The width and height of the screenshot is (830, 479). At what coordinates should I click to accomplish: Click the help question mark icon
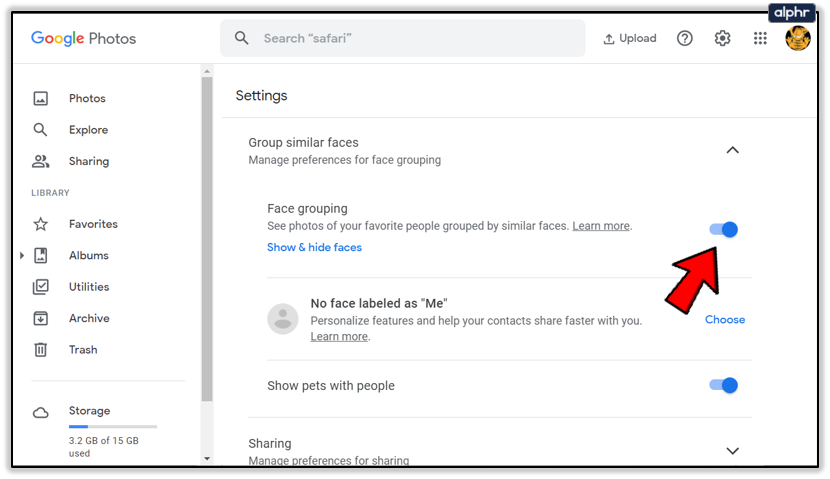tap(685, 39)
